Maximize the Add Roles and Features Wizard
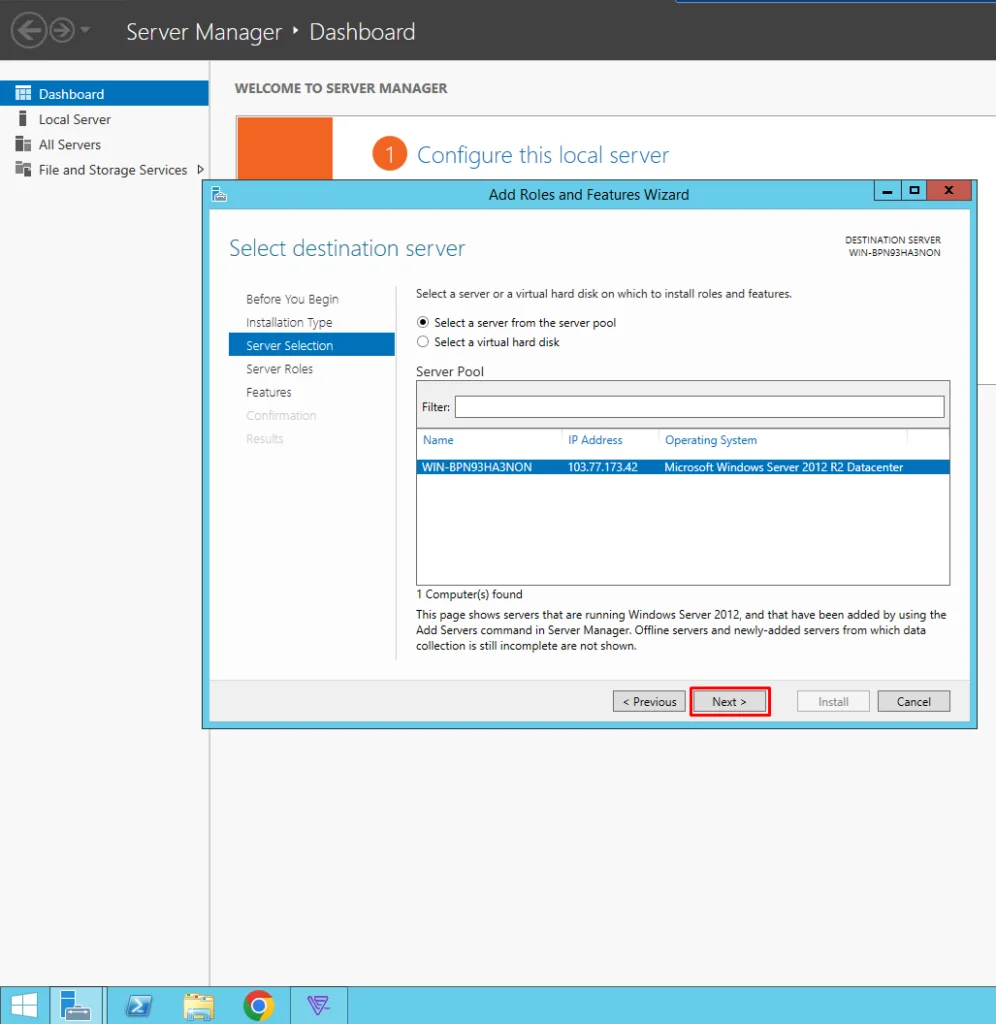The image size is (996, 1024). pyautogui.click(x=914, y=191)
